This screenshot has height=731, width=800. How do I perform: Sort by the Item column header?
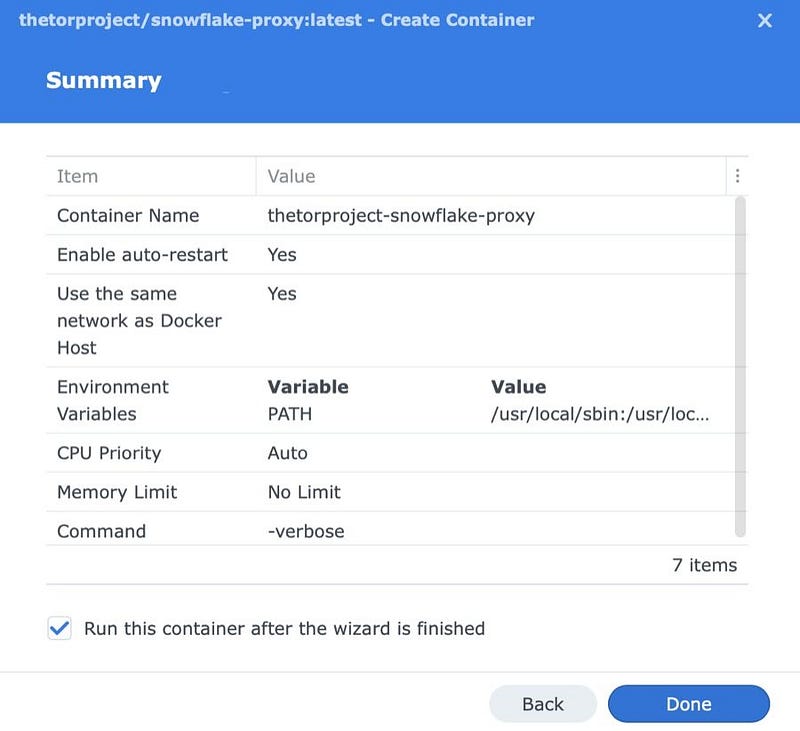click(x=151, y=176)
